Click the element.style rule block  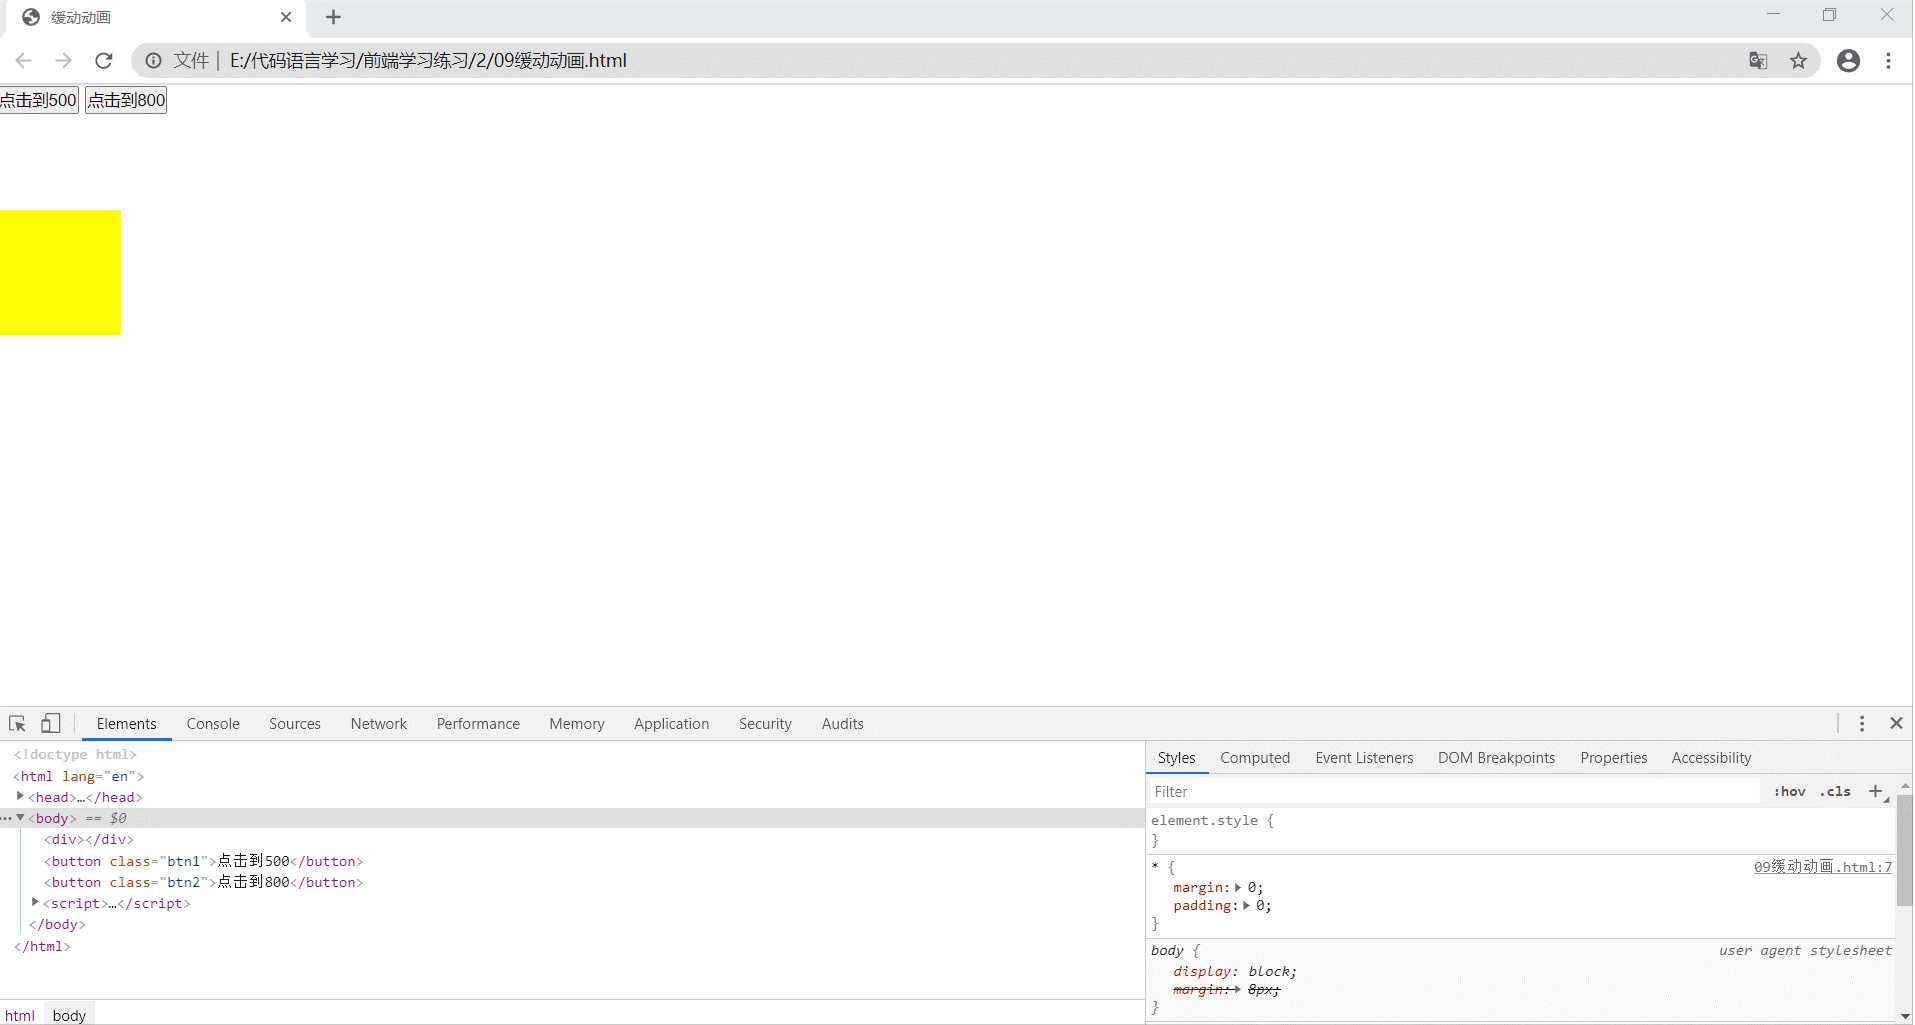click(1520, 830)
